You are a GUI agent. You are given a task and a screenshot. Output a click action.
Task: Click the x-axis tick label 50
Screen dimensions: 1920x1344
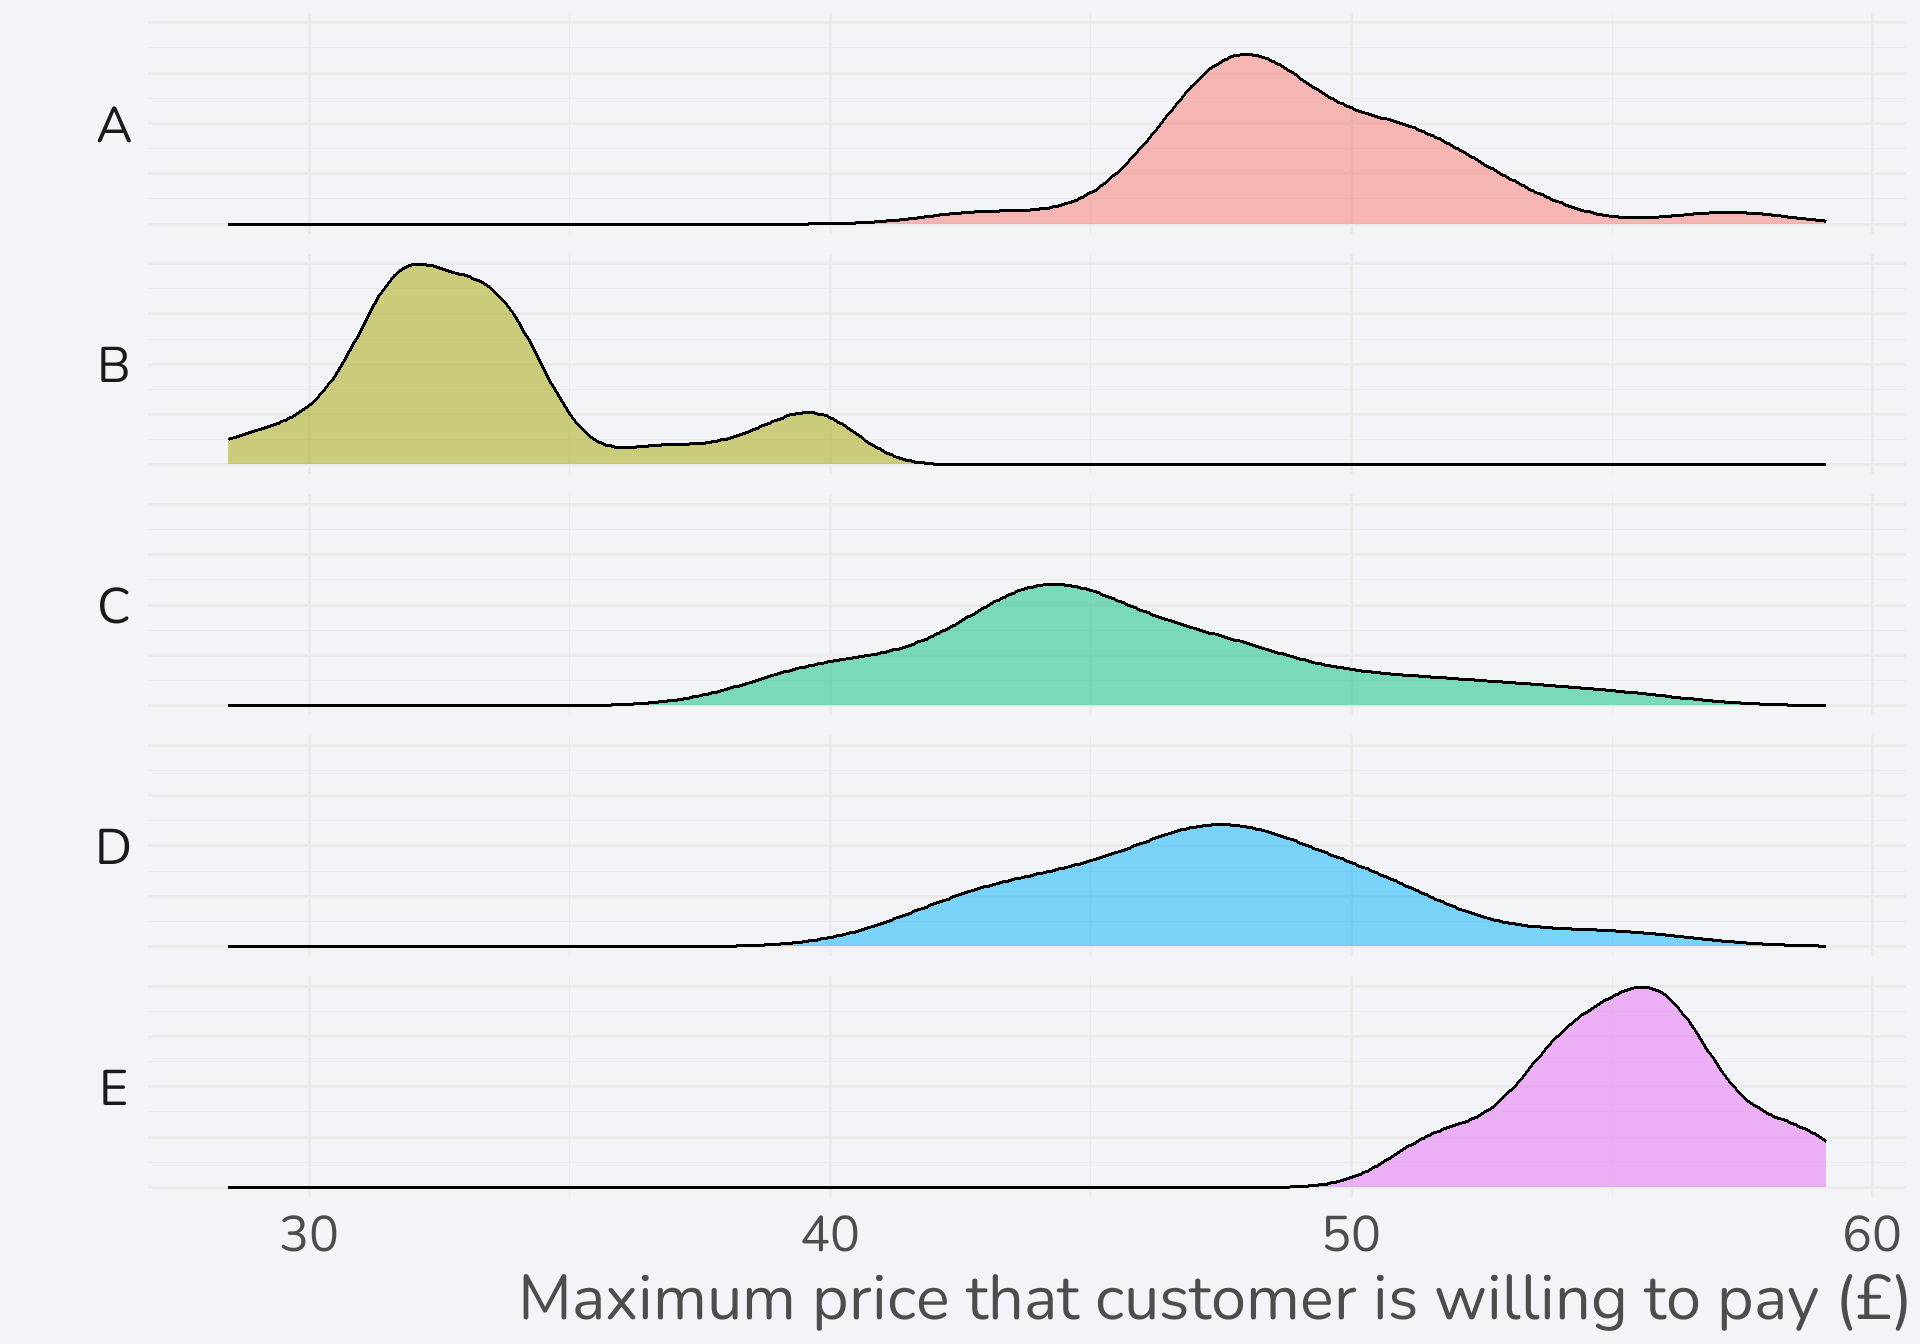tap(1351, 1236)
